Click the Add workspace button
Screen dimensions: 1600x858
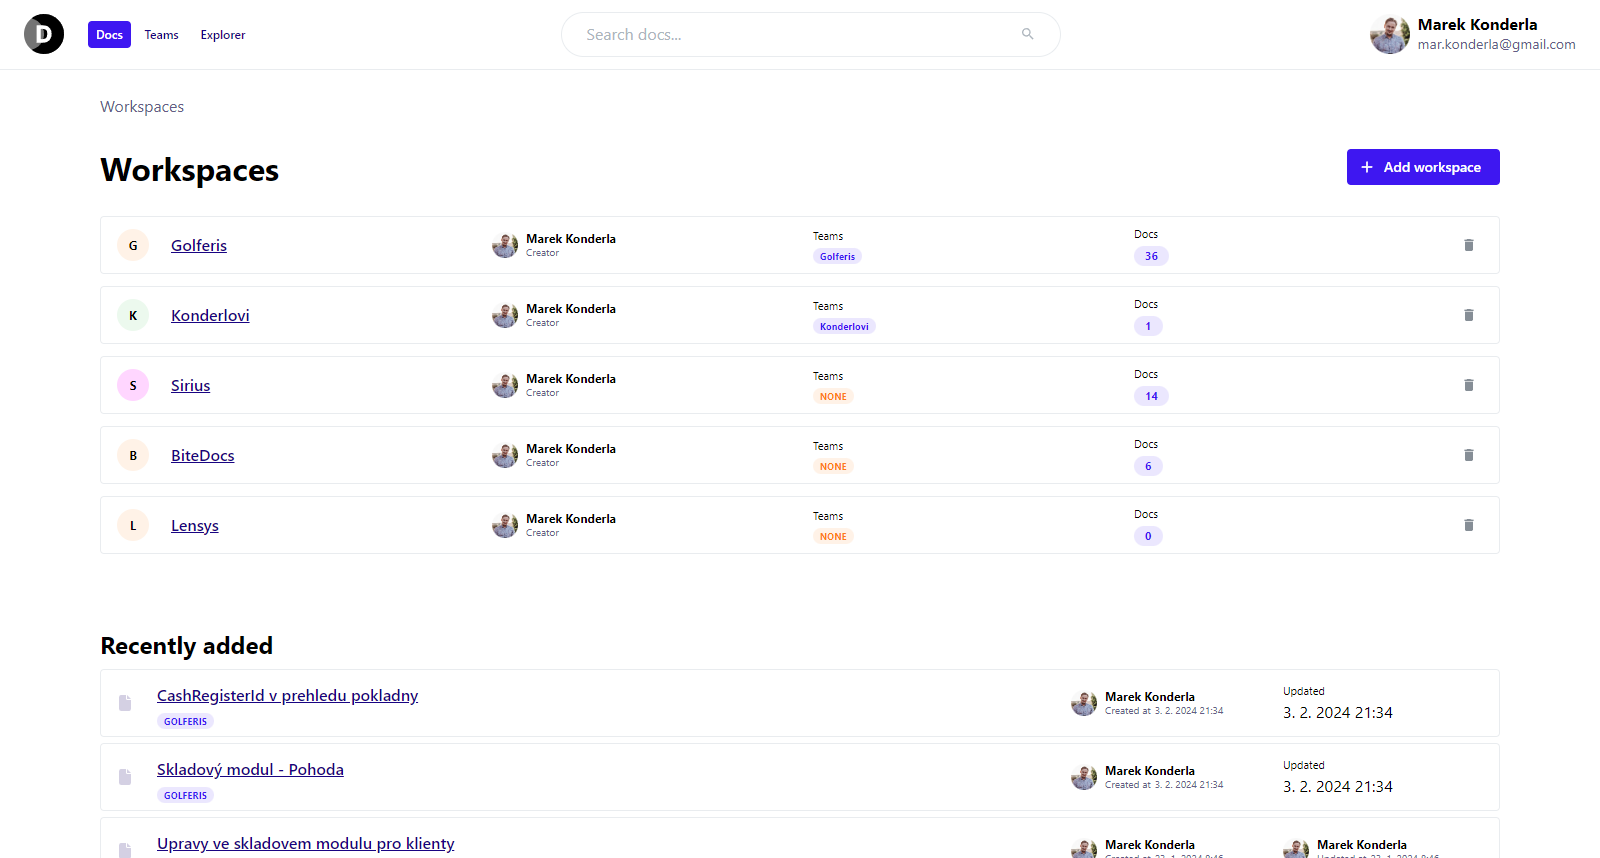click(x=1422, y=167)
